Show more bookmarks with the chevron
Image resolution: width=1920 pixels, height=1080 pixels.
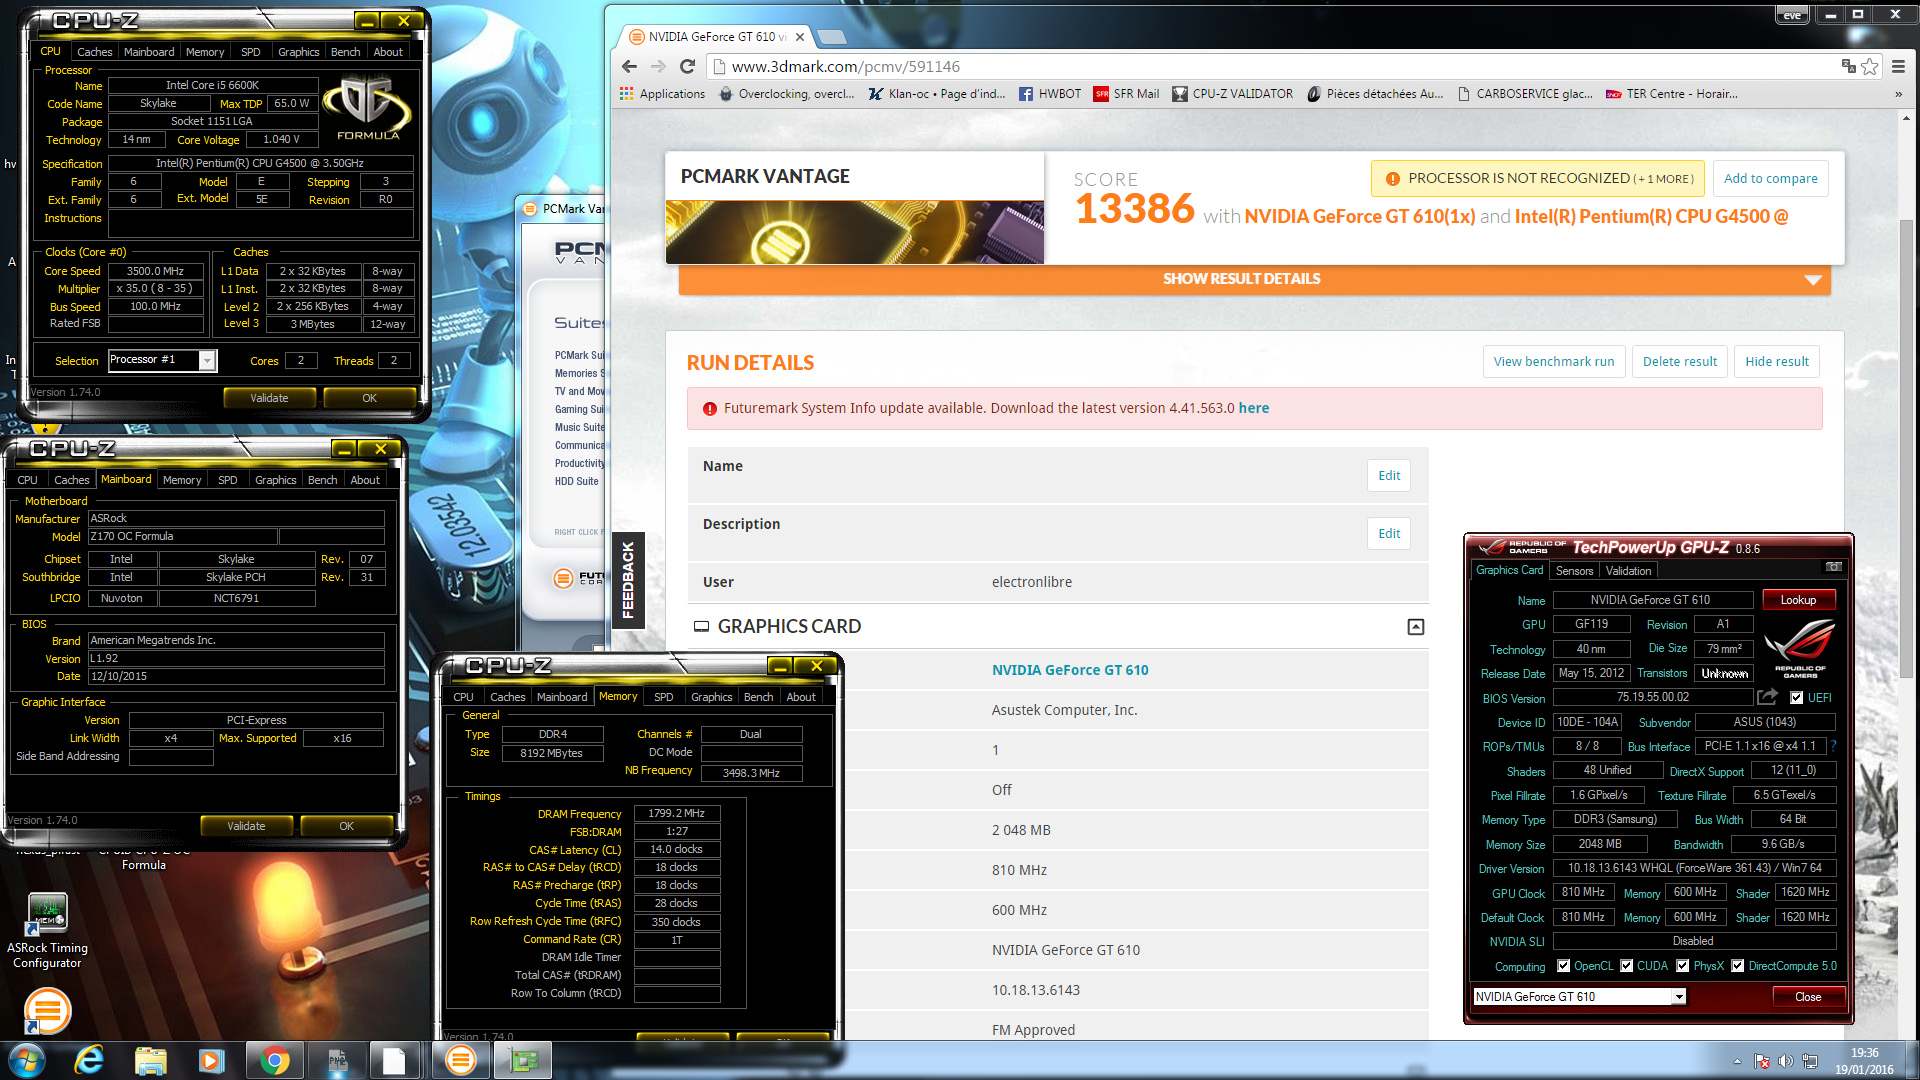pos(1898,94)
